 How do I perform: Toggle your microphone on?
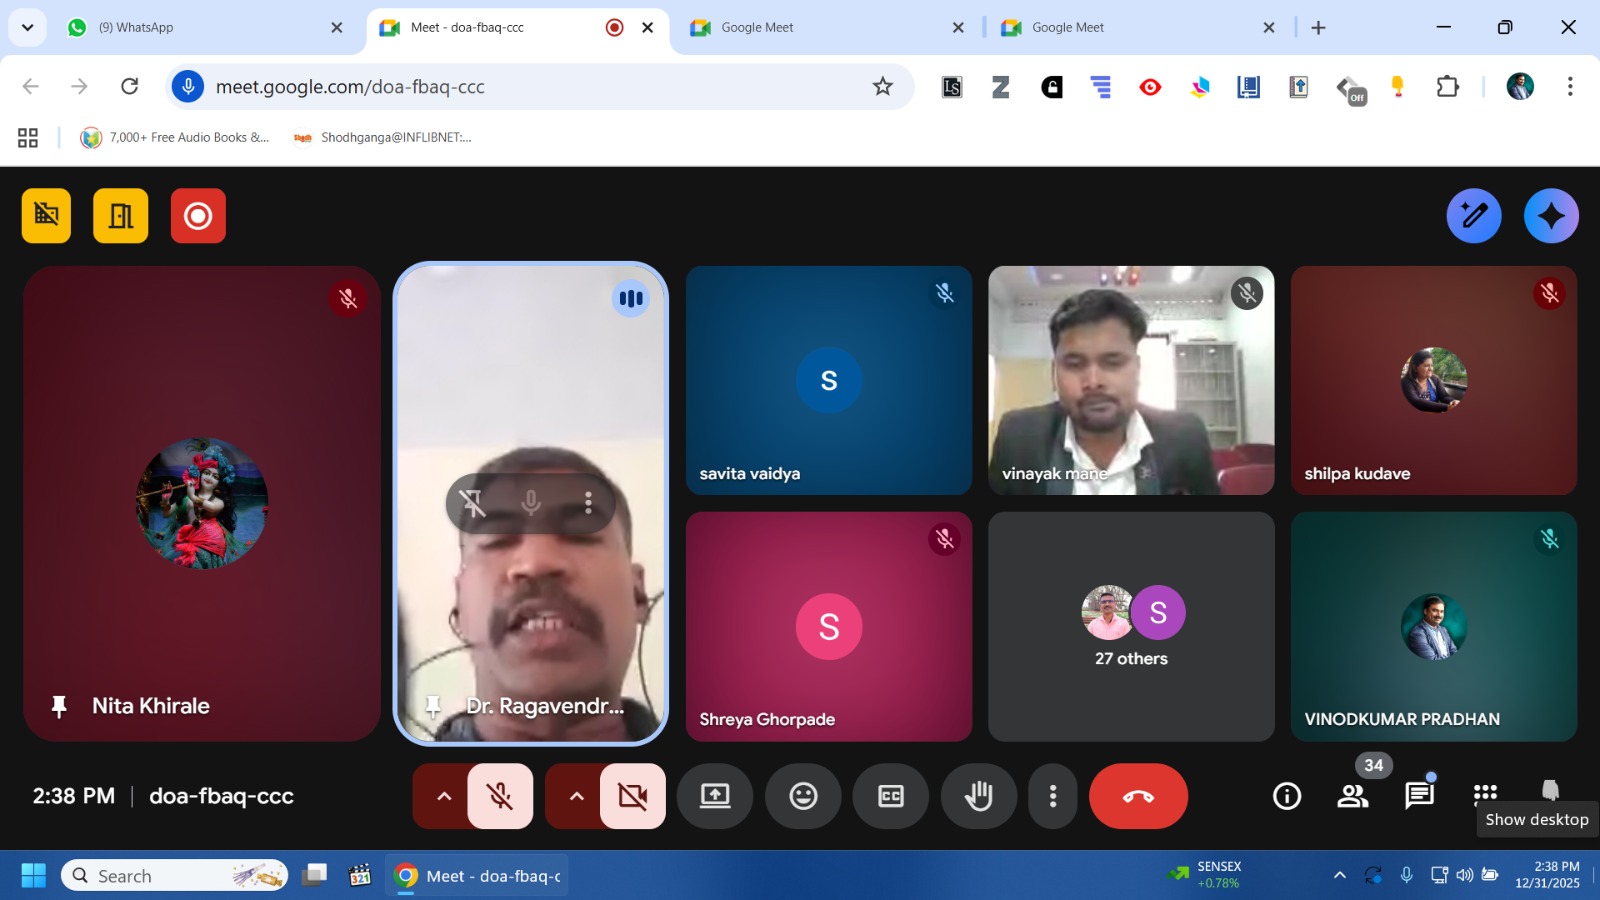(500, 796)
